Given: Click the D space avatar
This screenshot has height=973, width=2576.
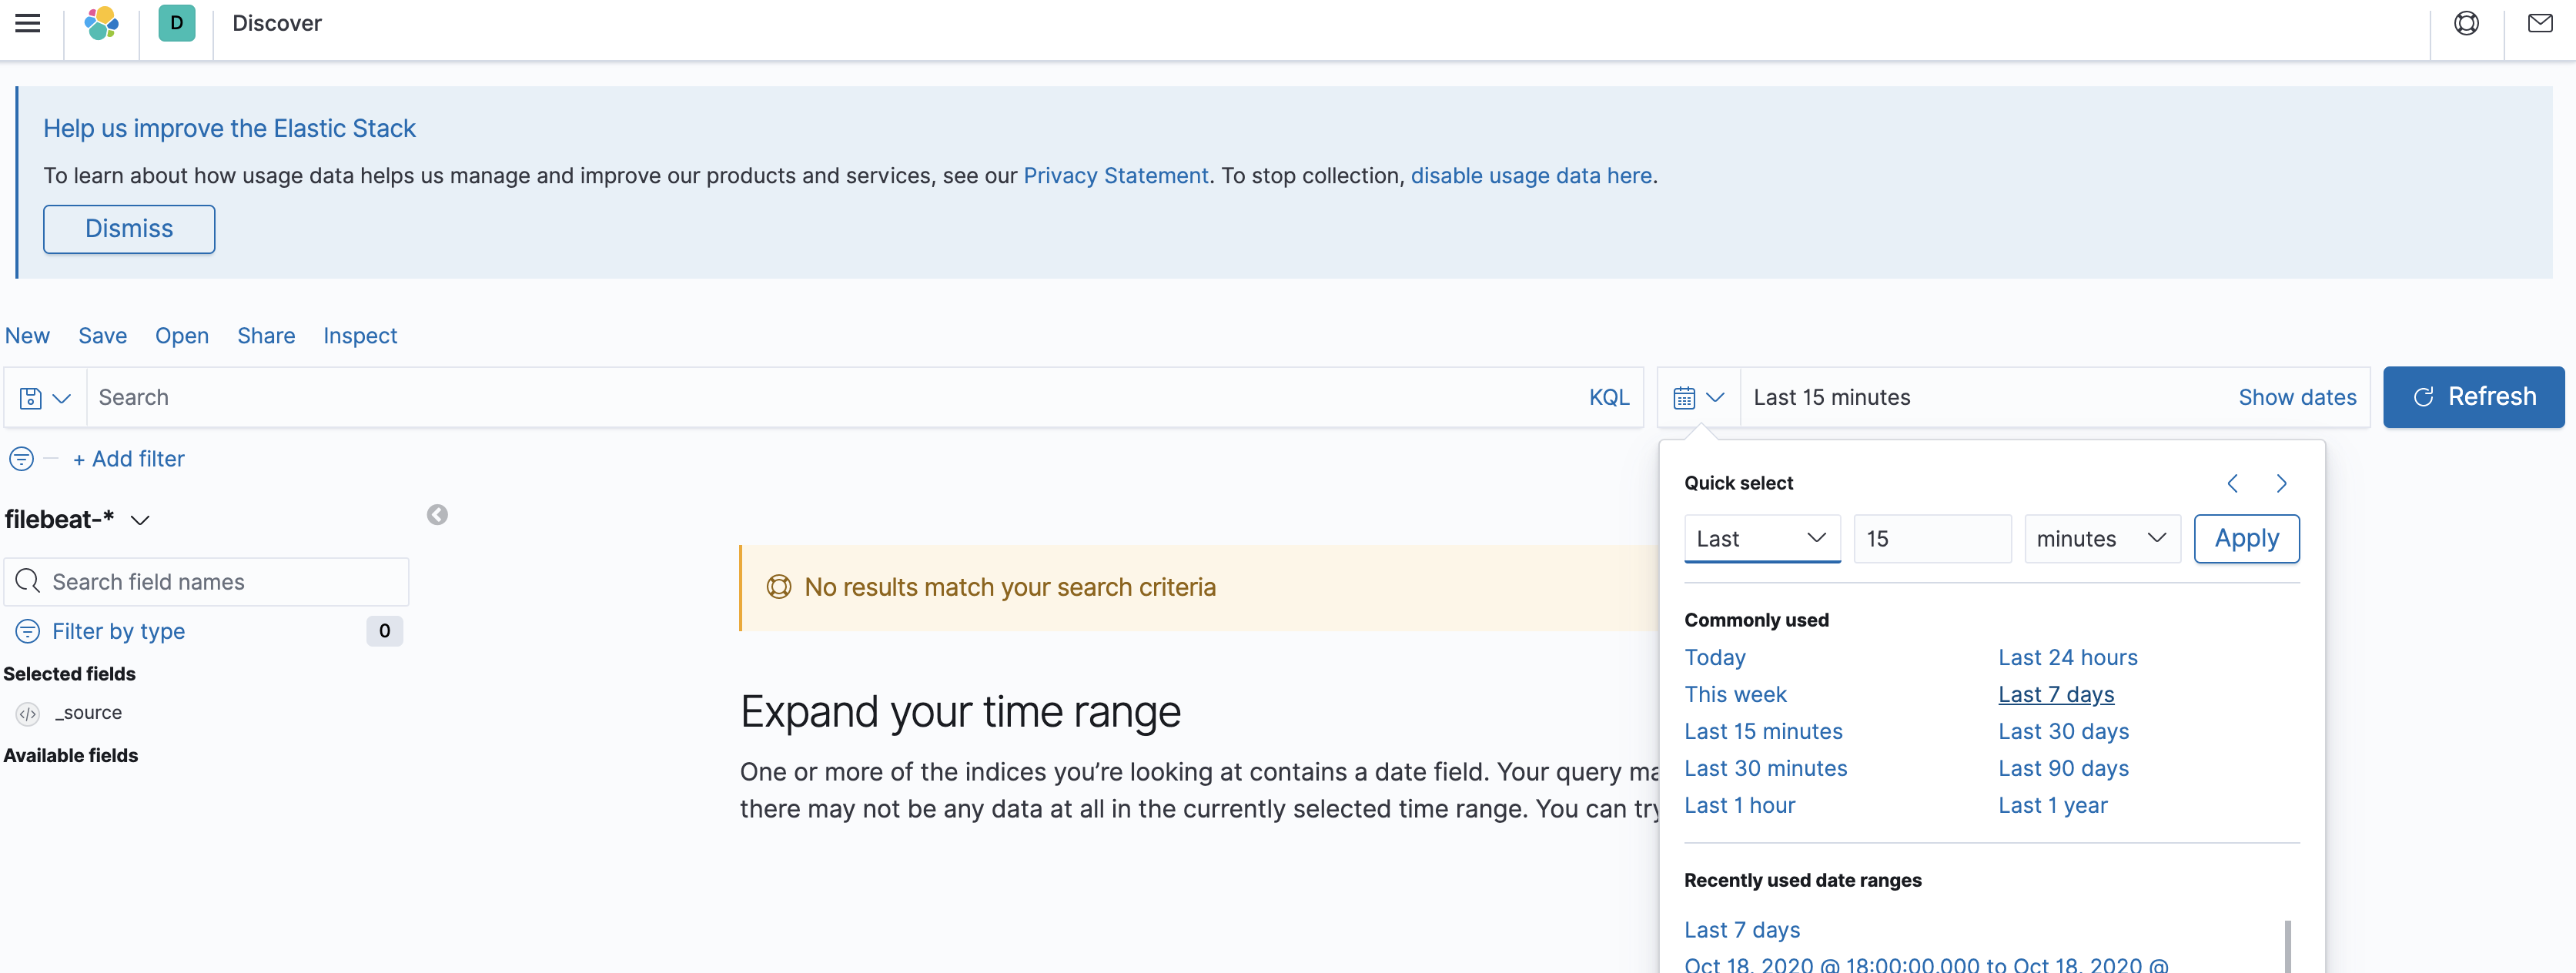Looking at the screenshot, I should coord(177,23).
